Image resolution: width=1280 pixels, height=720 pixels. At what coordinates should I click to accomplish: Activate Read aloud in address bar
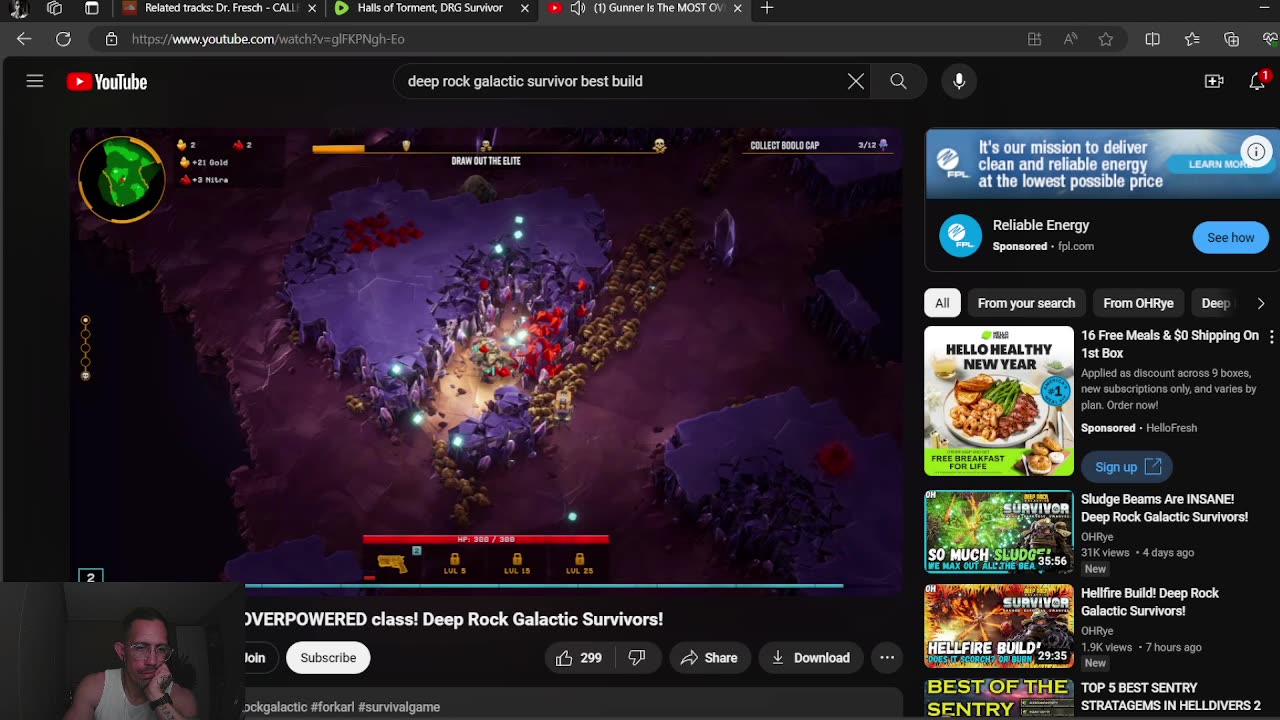(1070, 39)
